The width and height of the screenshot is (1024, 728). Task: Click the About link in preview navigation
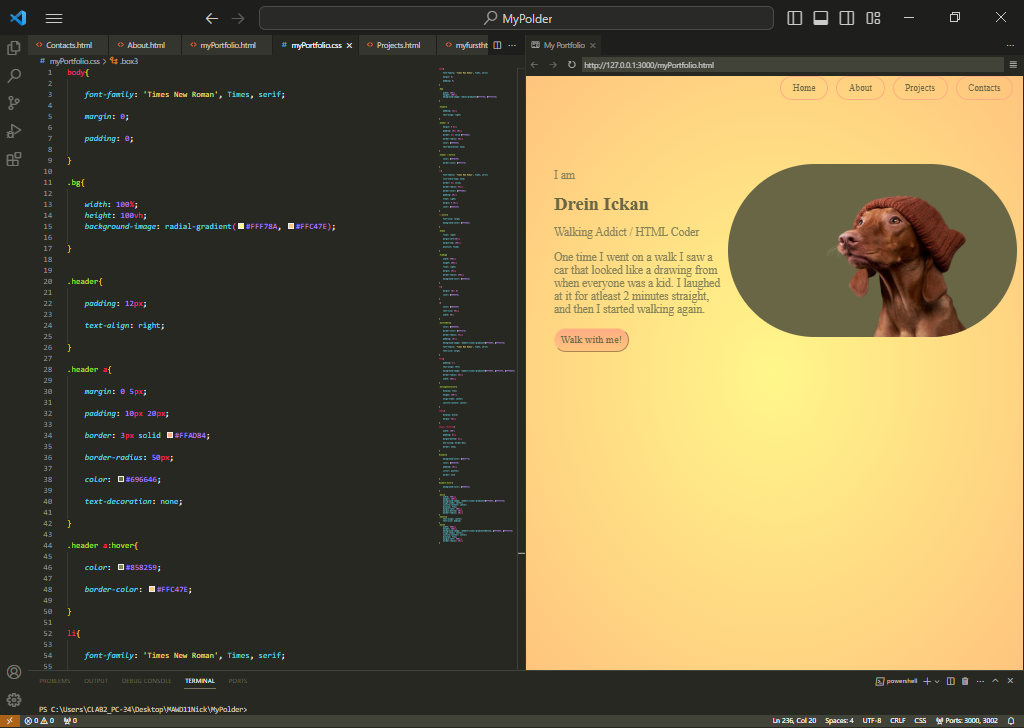[x=860, y=88]
